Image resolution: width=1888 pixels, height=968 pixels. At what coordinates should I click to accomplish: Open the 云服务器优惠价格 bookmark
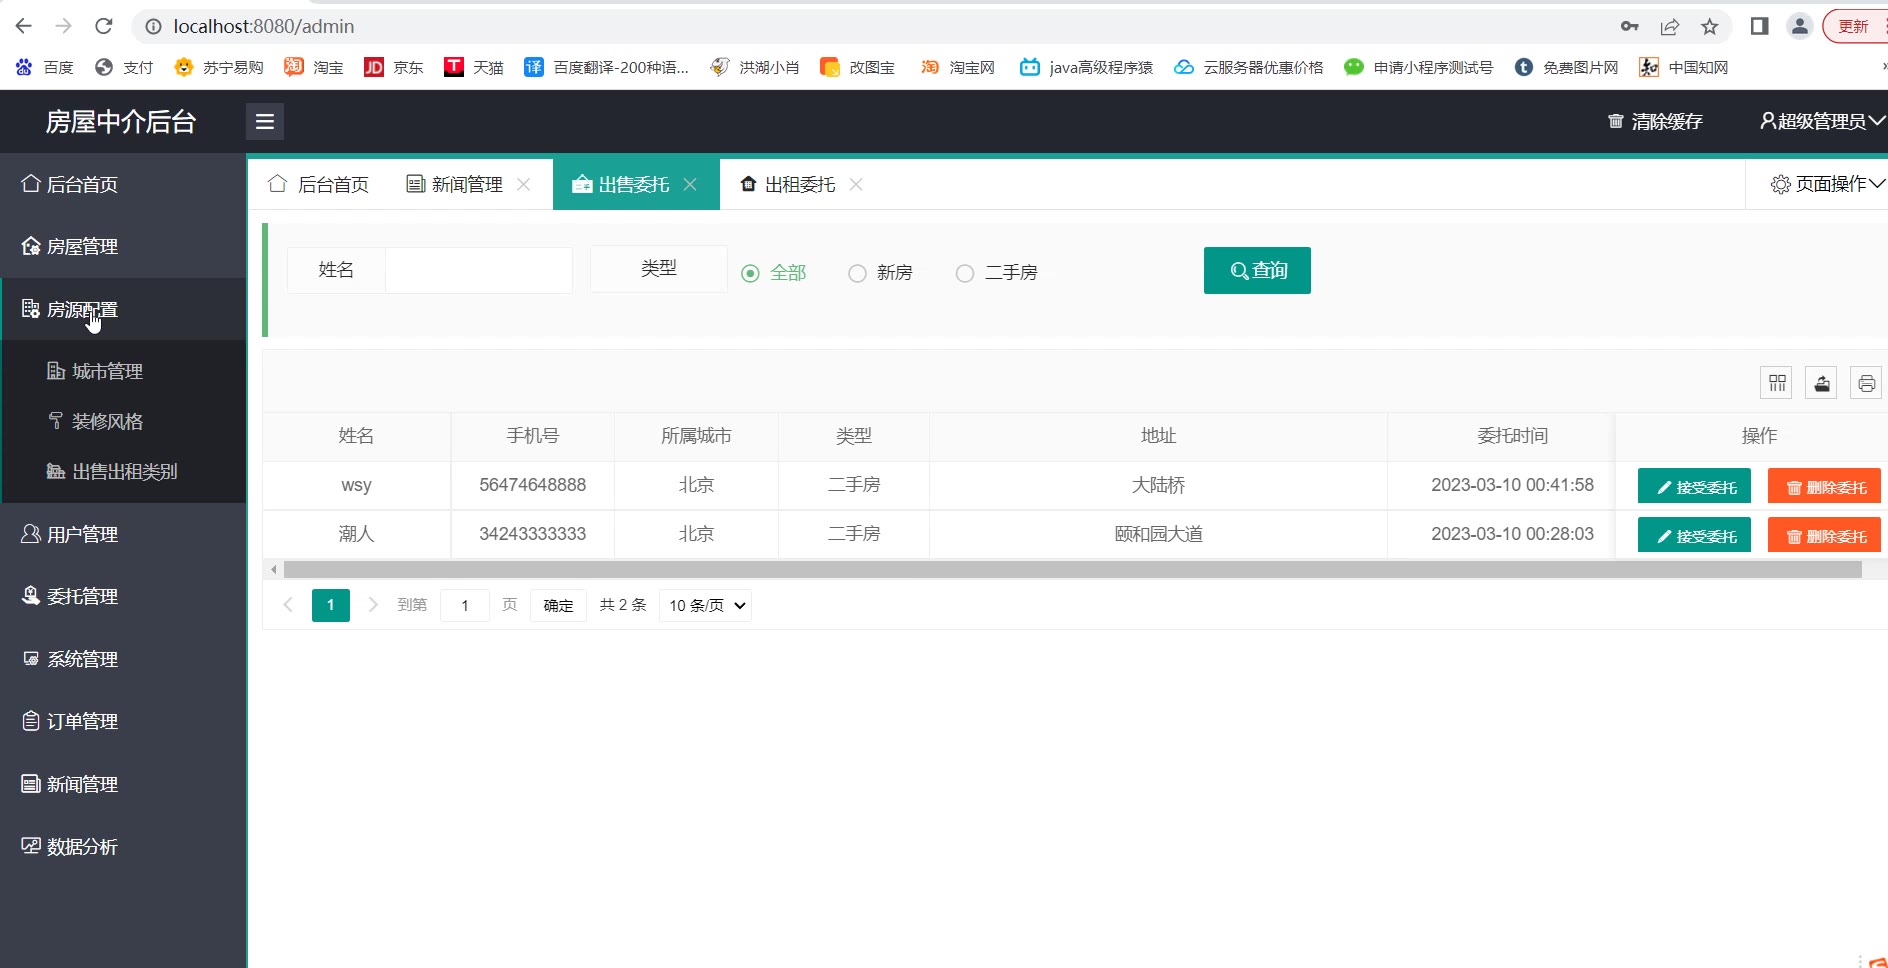click(1249, 67)
